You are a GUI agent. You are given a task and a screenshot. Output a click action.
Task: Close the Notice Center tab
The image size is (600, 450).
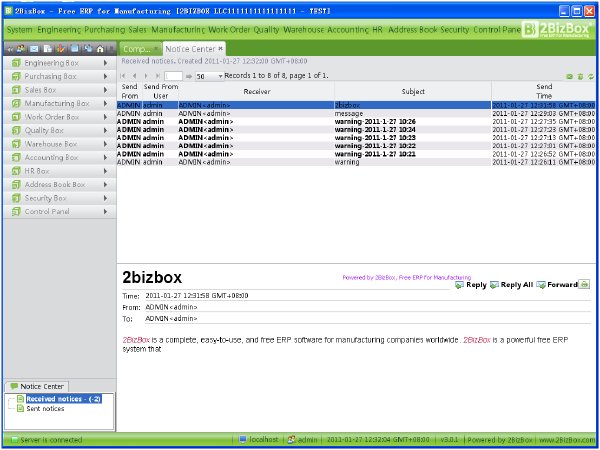(220, 49)
